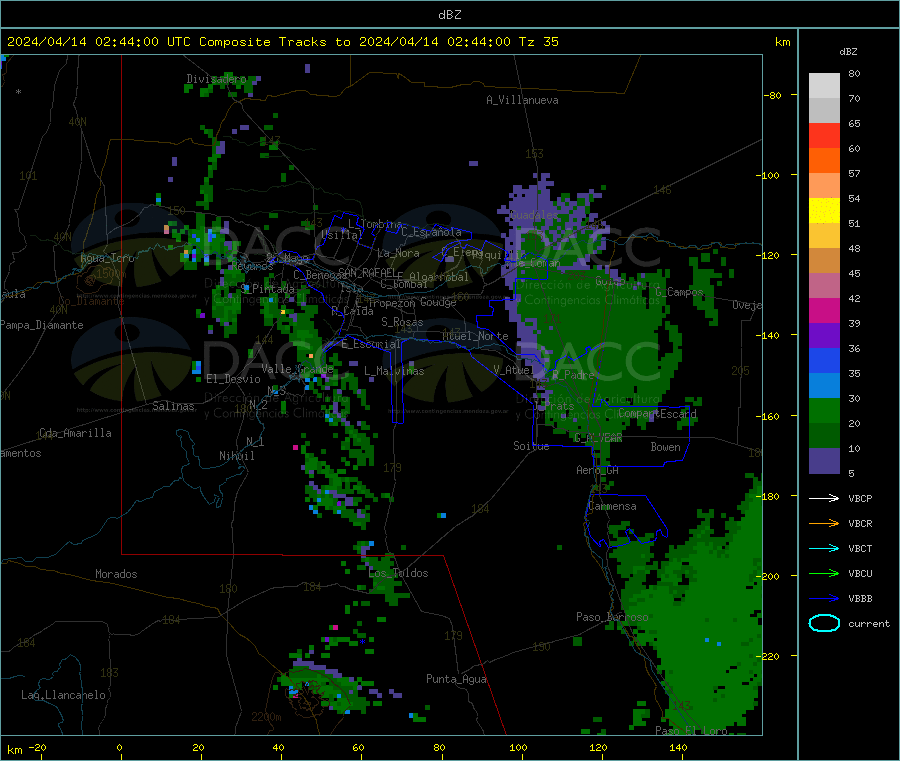Select the light gray 70-80 dBZ swatch
900x761 pixels.
[824, 86]
